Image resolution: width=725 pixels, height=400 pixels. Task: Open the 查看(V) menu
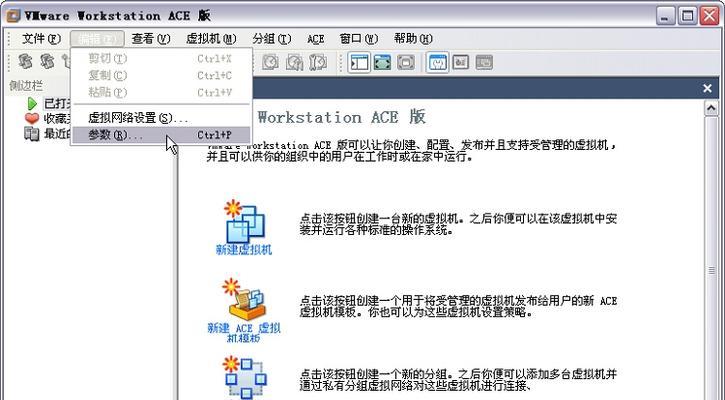(151, 39)
